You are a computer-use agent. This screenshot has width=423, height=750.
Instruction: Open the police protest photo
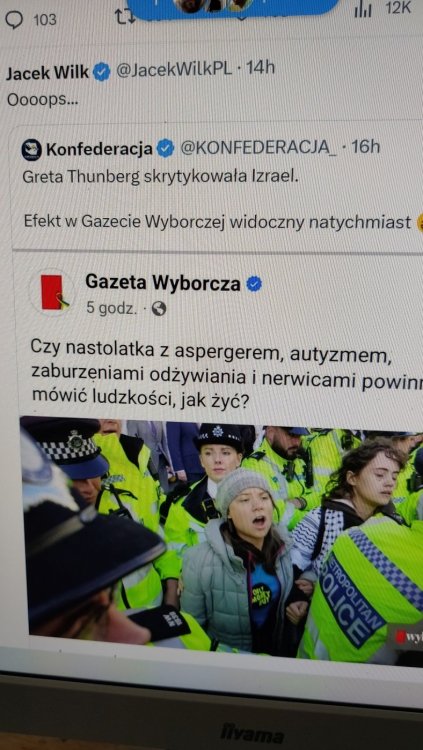point(221,536)
